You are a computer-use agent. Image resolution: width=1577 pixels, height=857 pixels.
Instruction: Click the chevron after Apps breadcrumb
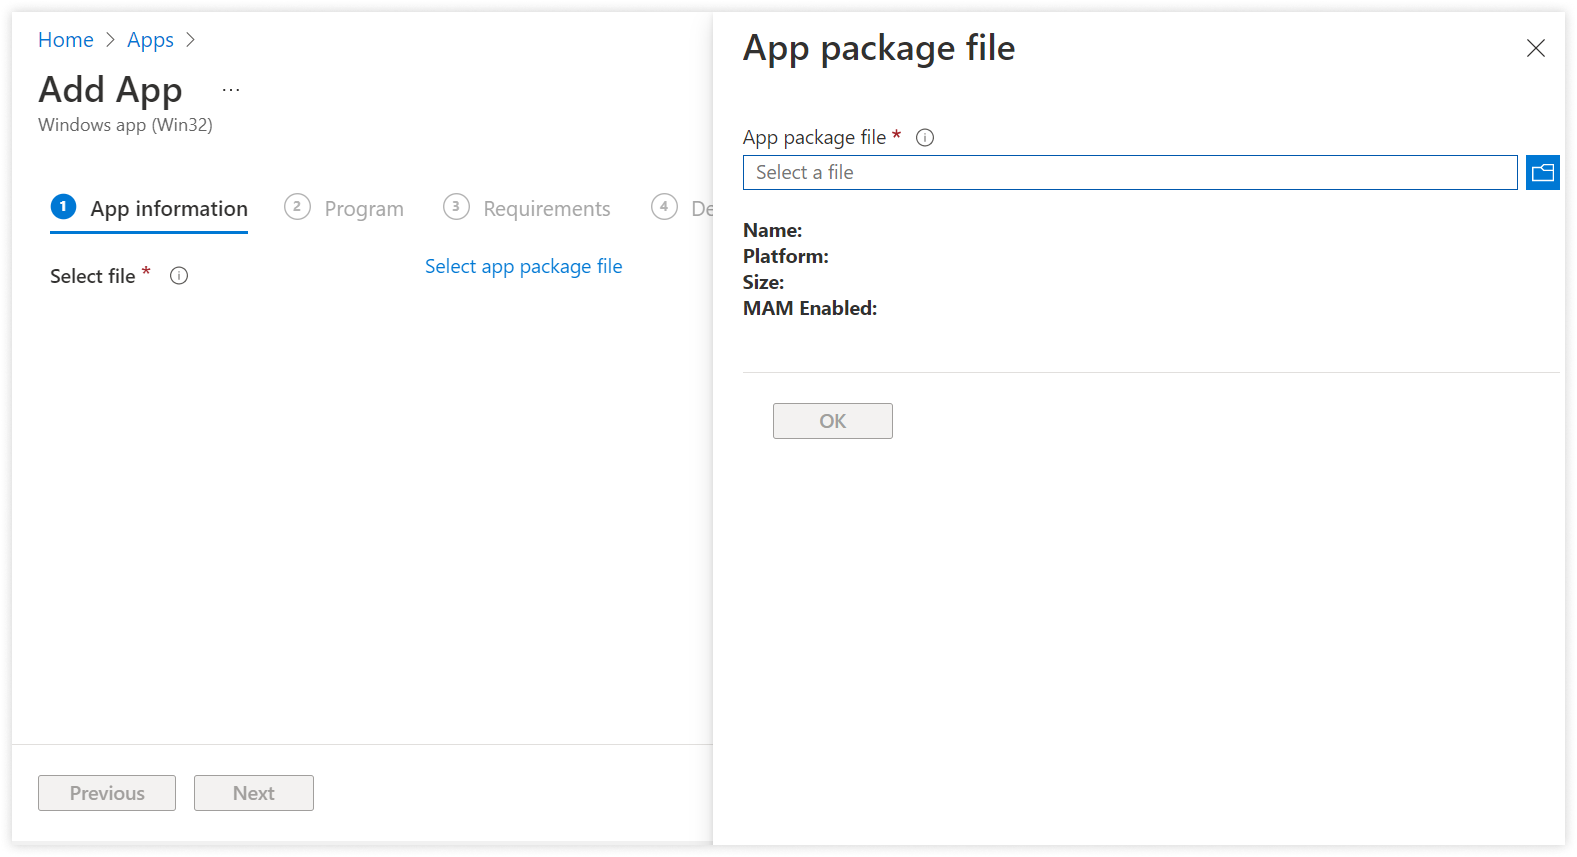[x=191, y=40]
